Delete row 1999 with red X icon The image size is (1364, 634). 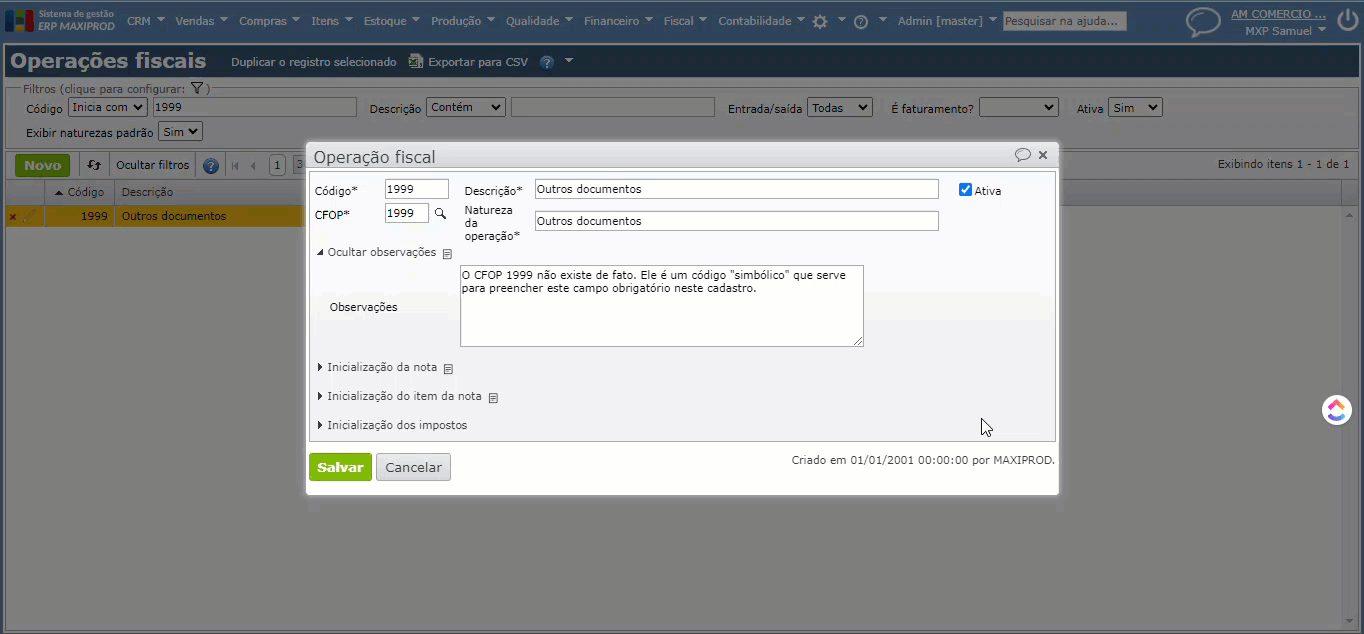pos(13,217)
